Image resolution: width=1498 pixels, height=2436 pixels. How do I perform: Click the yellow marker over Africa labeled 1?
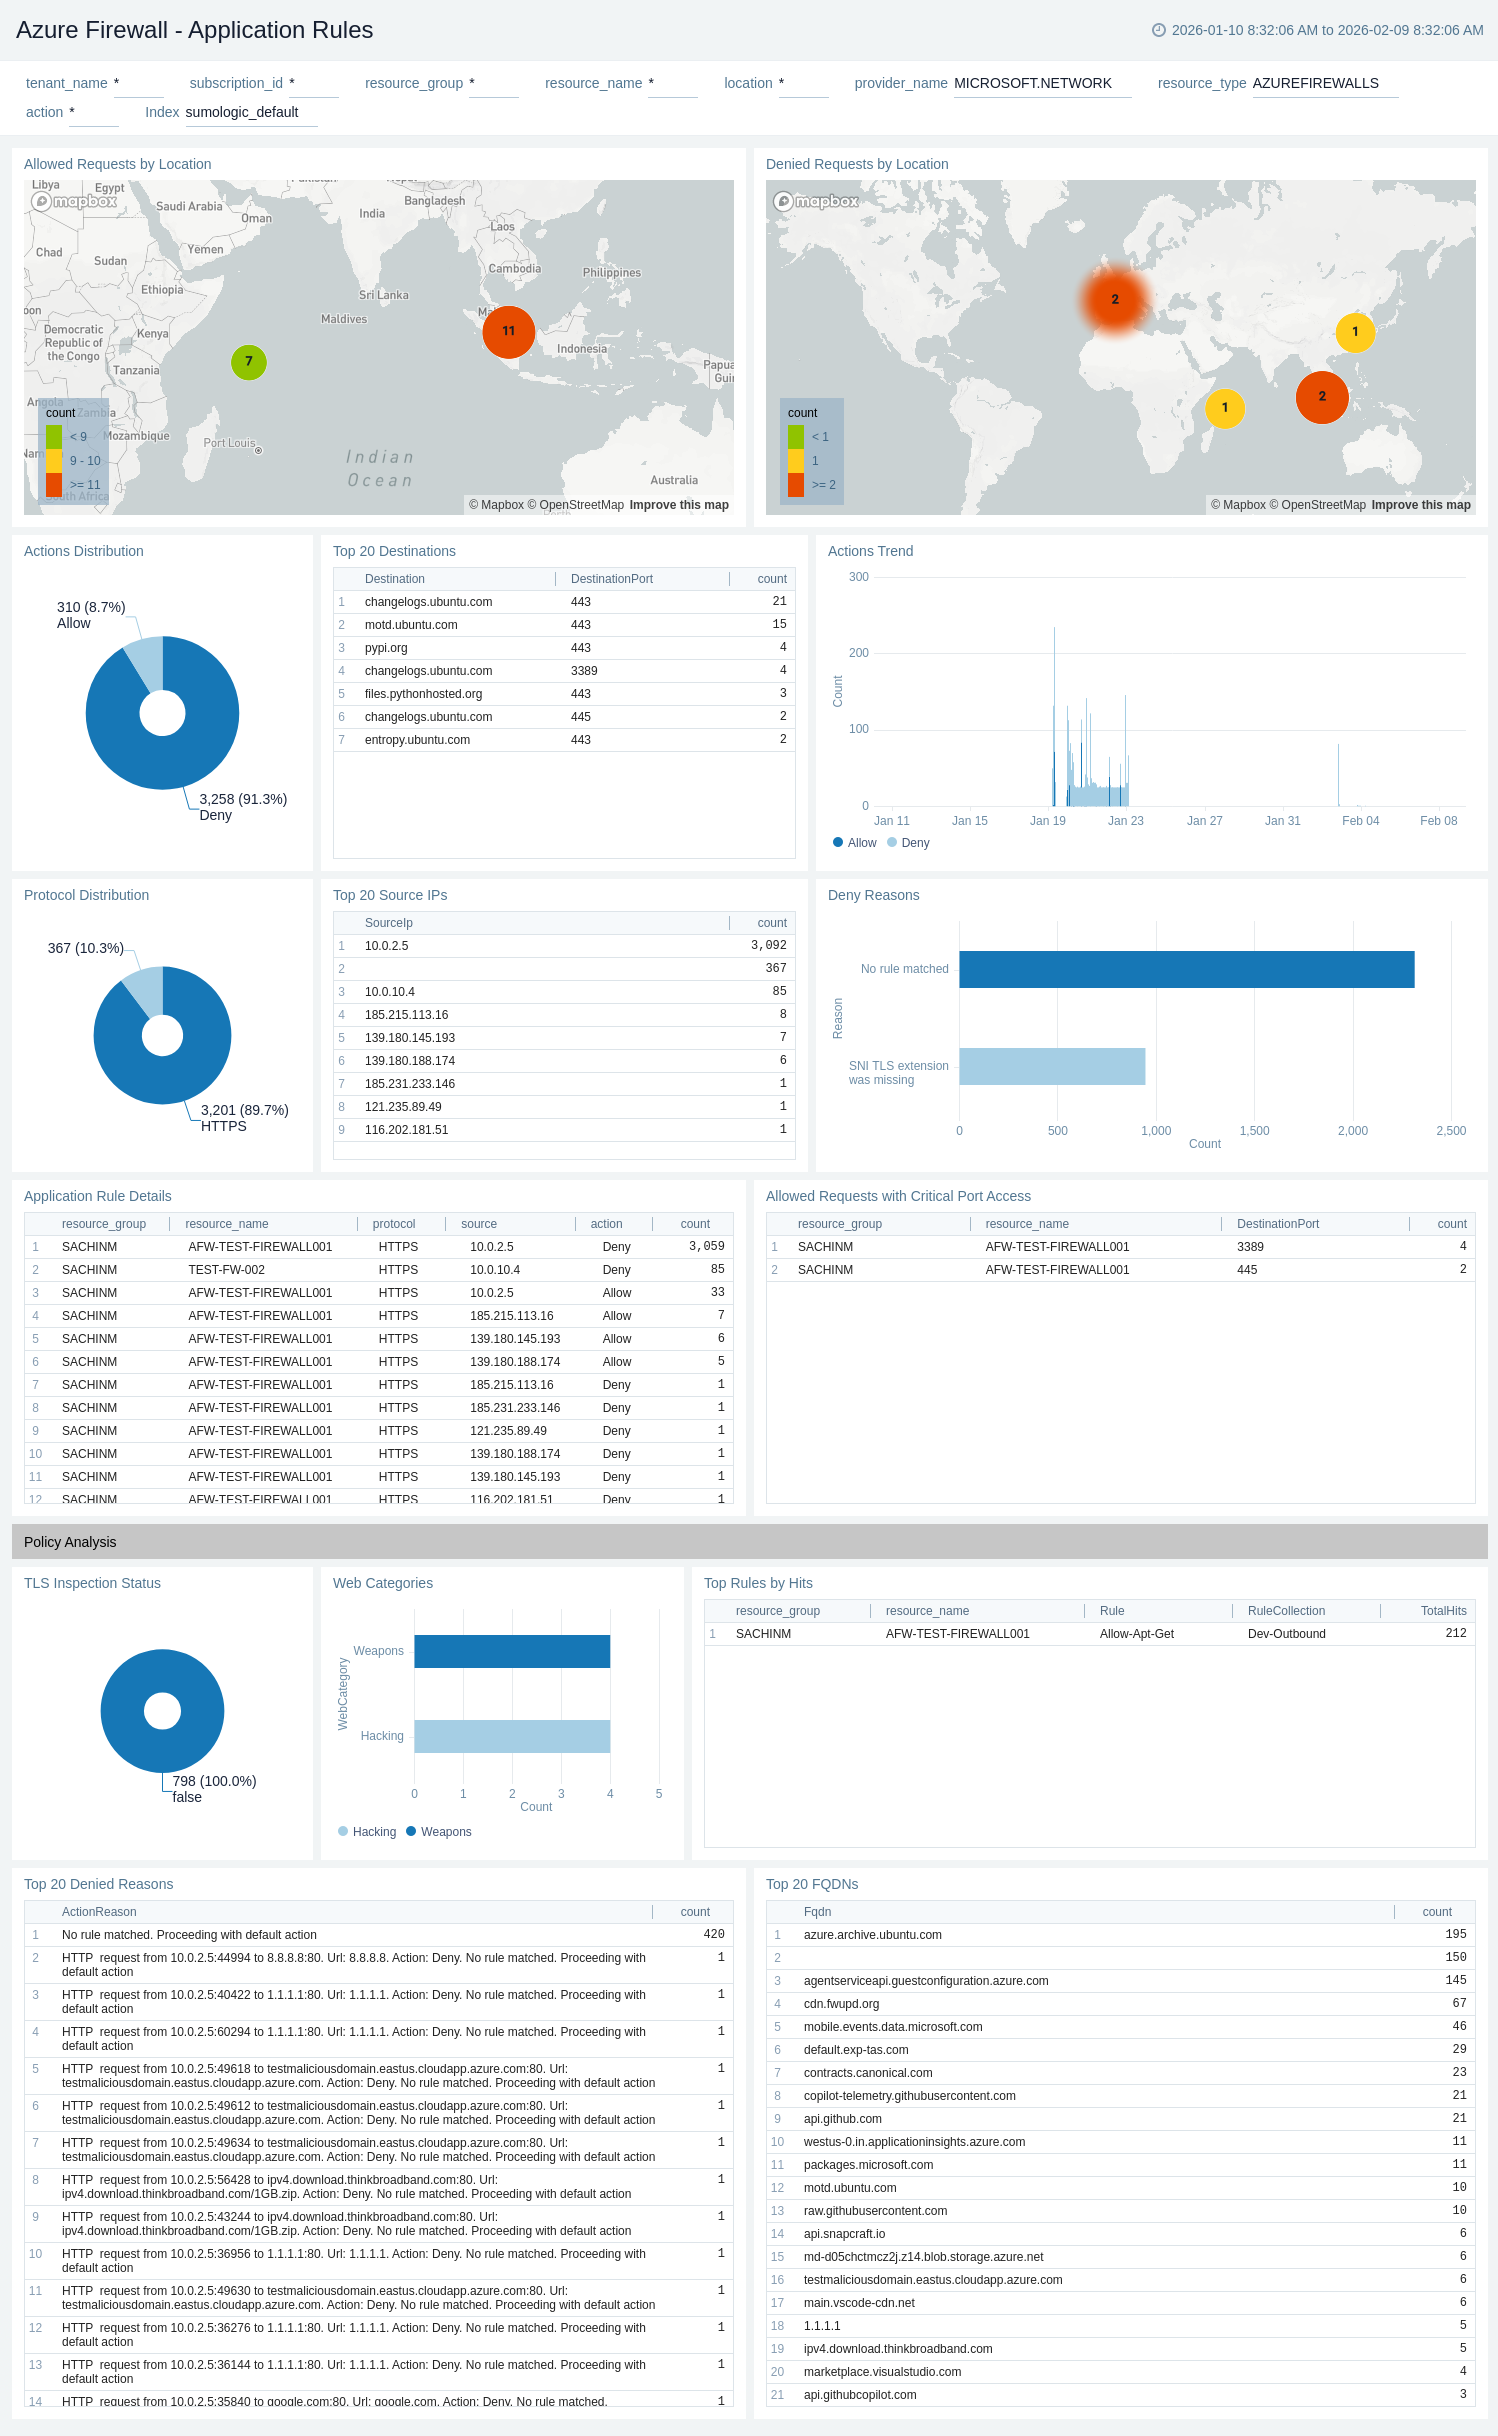point(1225,408)
